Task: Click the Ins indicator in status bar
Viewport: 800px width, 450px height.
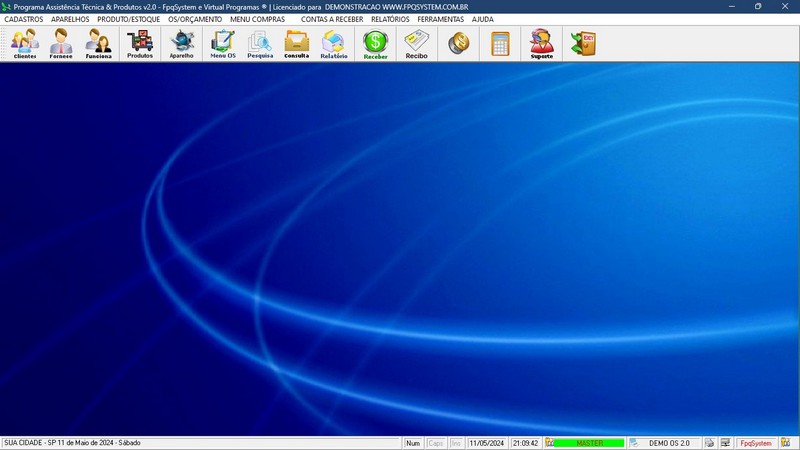Action: (456, 443)
